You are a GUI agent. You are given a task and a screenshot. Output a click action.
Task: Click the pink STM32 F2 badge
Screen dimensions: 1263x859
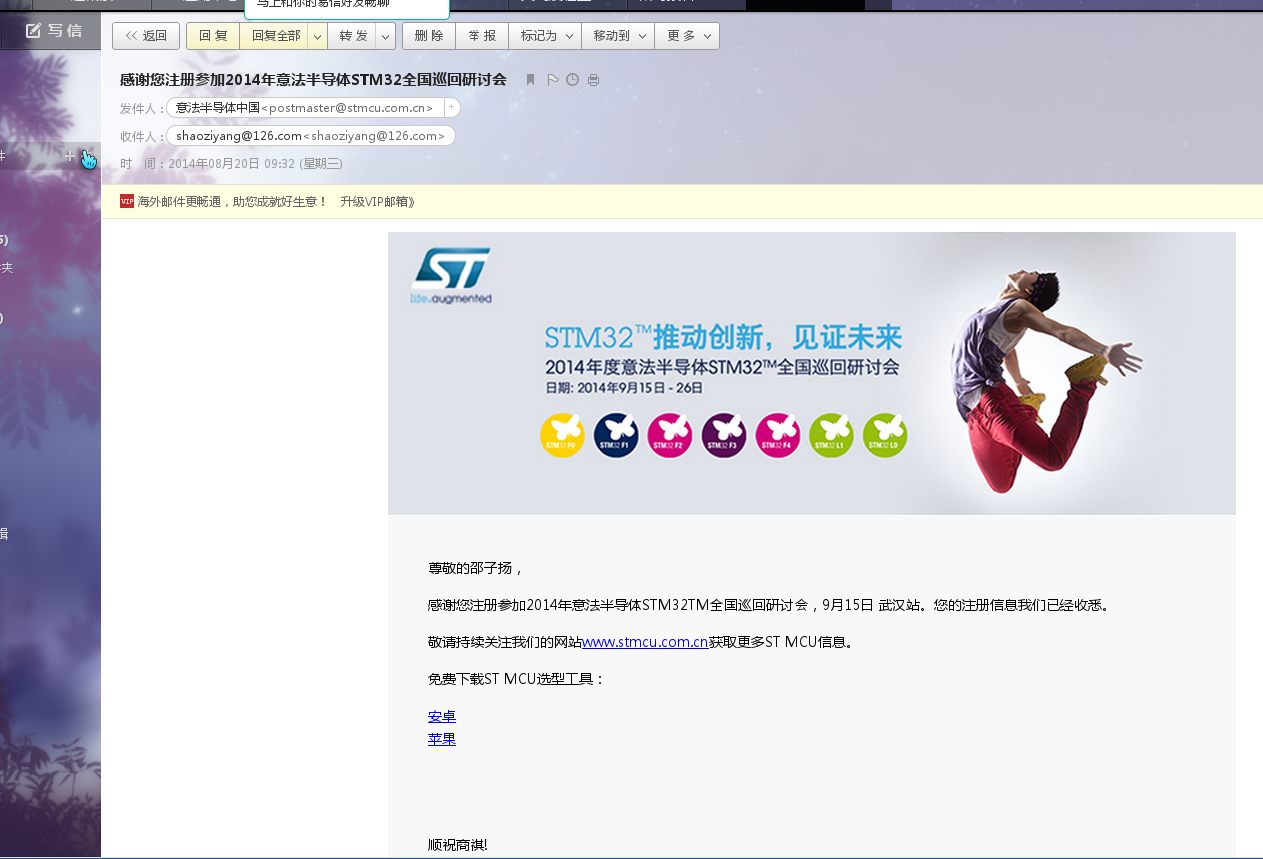click(x=670, y=436)
